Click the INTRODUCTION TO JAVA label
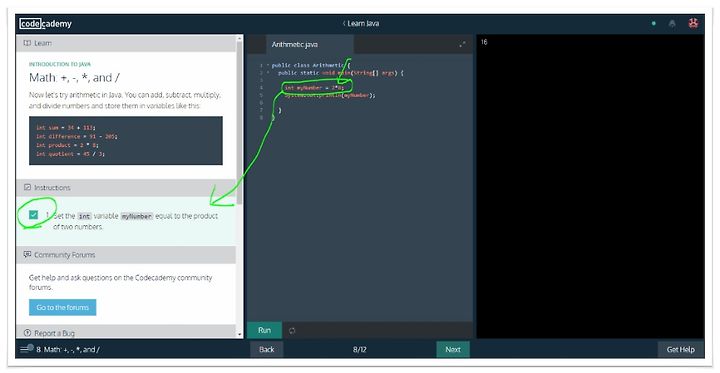Viewport: 720px width, 373px height. [x=60, y=64]
